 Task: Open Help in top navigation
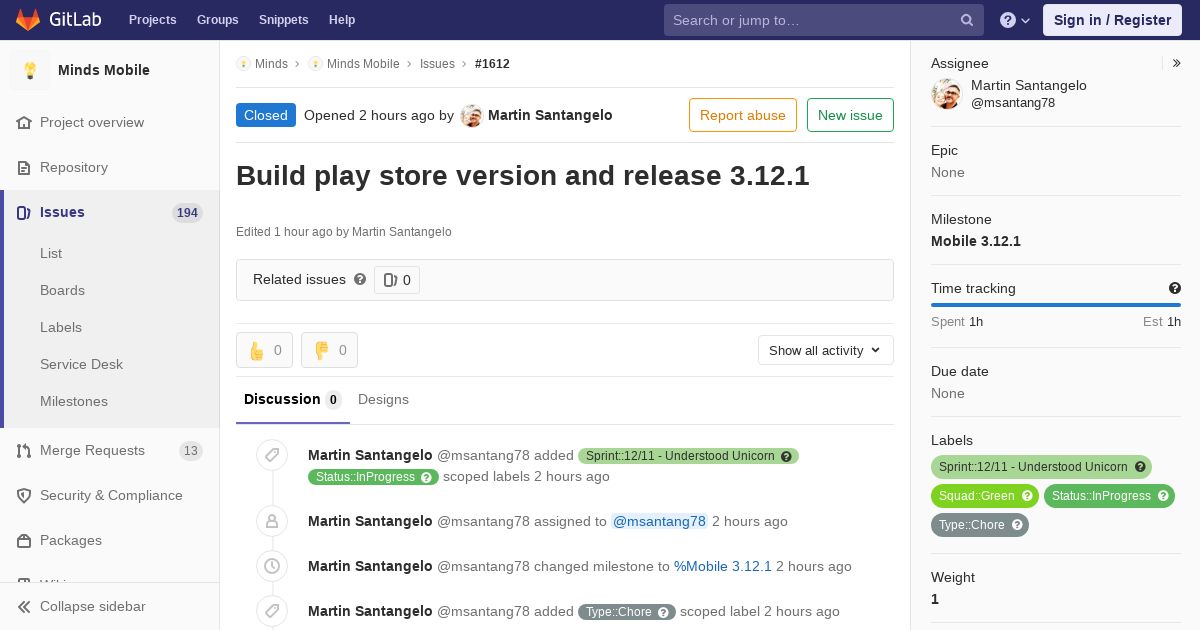click(342, 20)
